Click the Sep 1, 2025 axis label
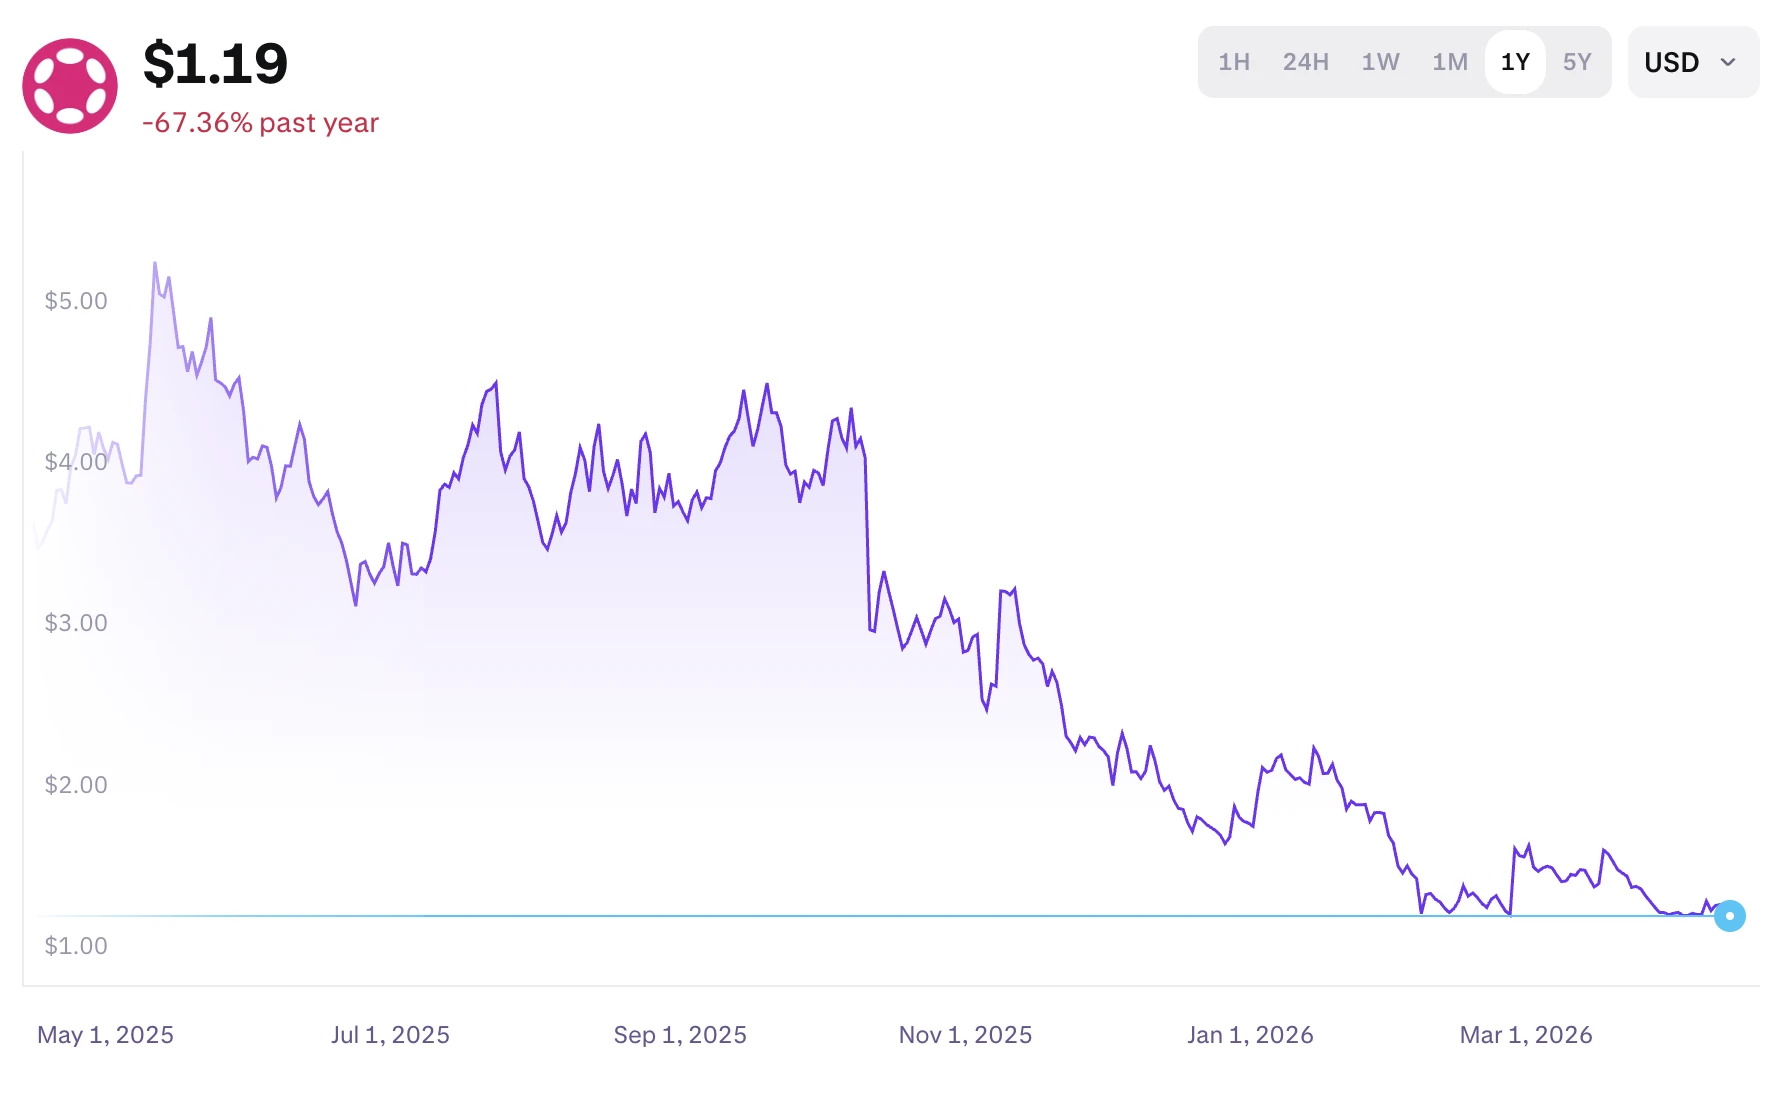 tap(680, 1035)
